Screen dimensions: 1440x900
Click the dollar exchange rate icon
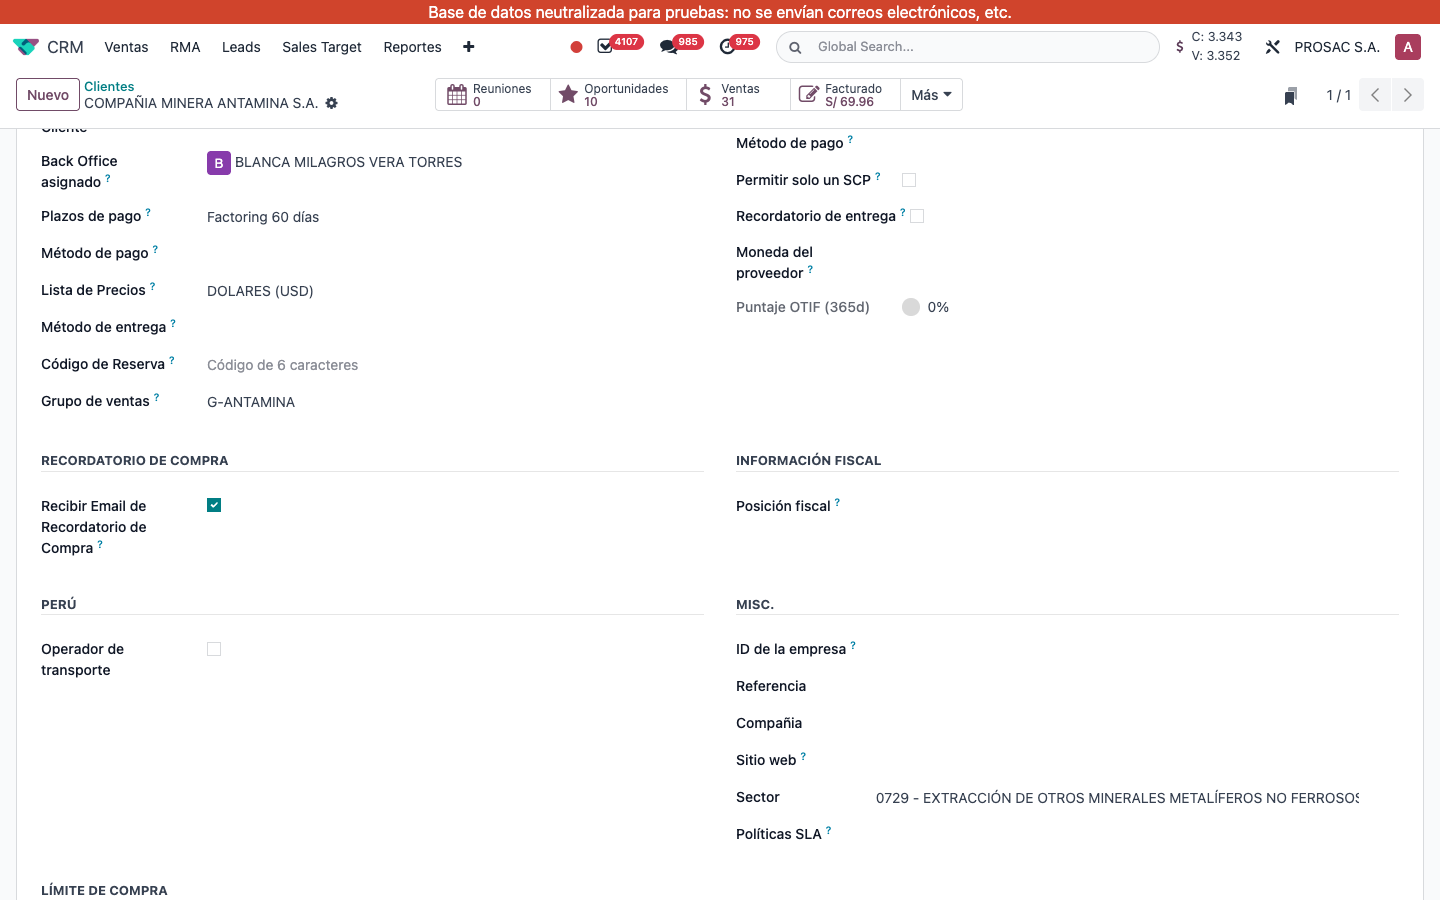(1180, 47)
